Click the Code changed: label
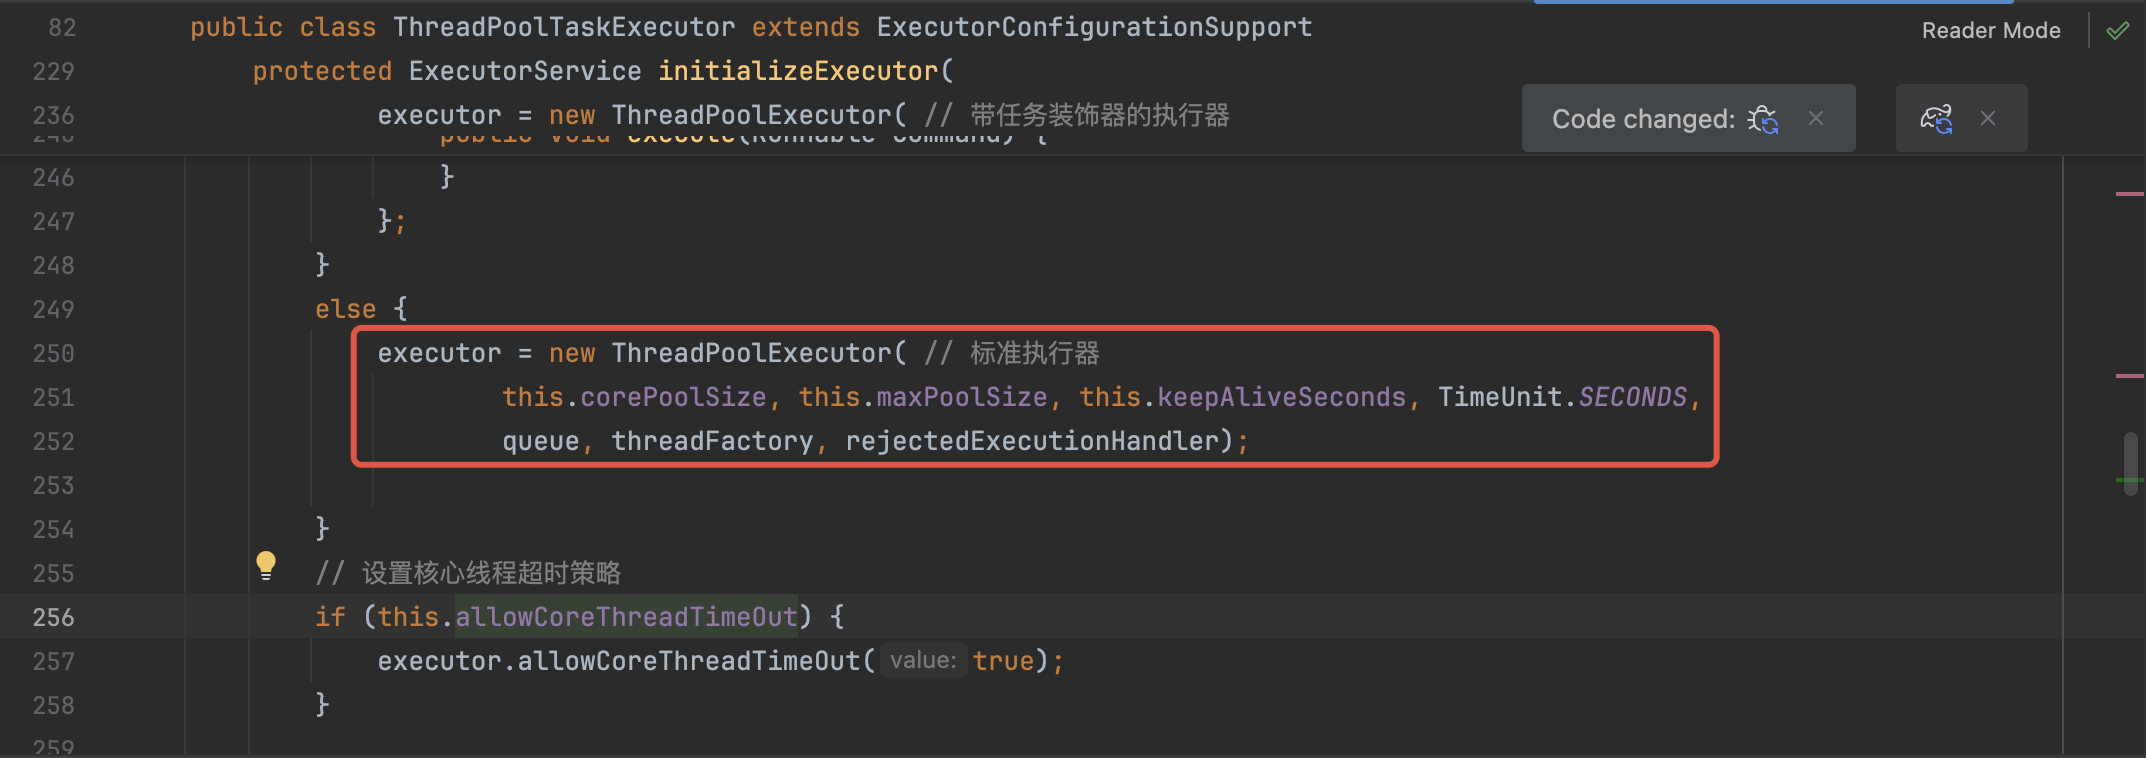This screenshot has height=758, width=2146. 1643,119
